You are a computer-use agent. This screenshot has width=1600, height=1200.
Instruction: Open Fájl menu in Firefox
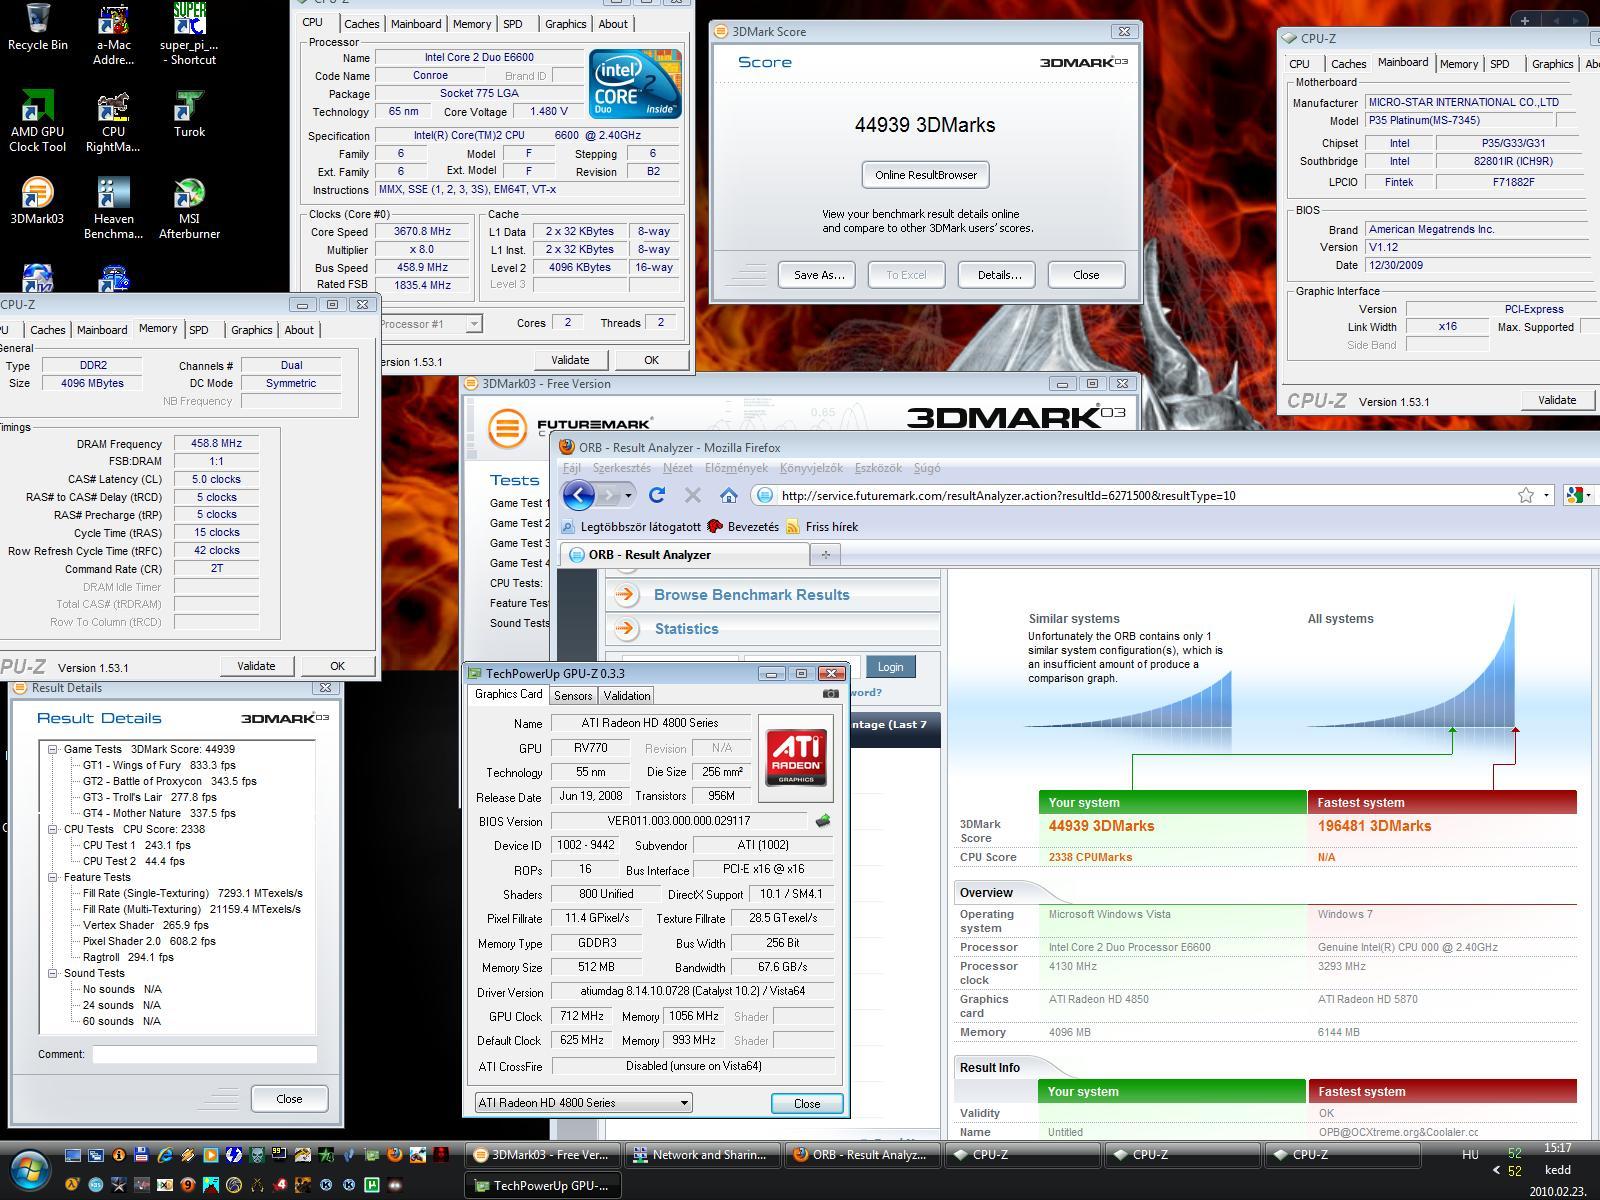tap(572, 468)
